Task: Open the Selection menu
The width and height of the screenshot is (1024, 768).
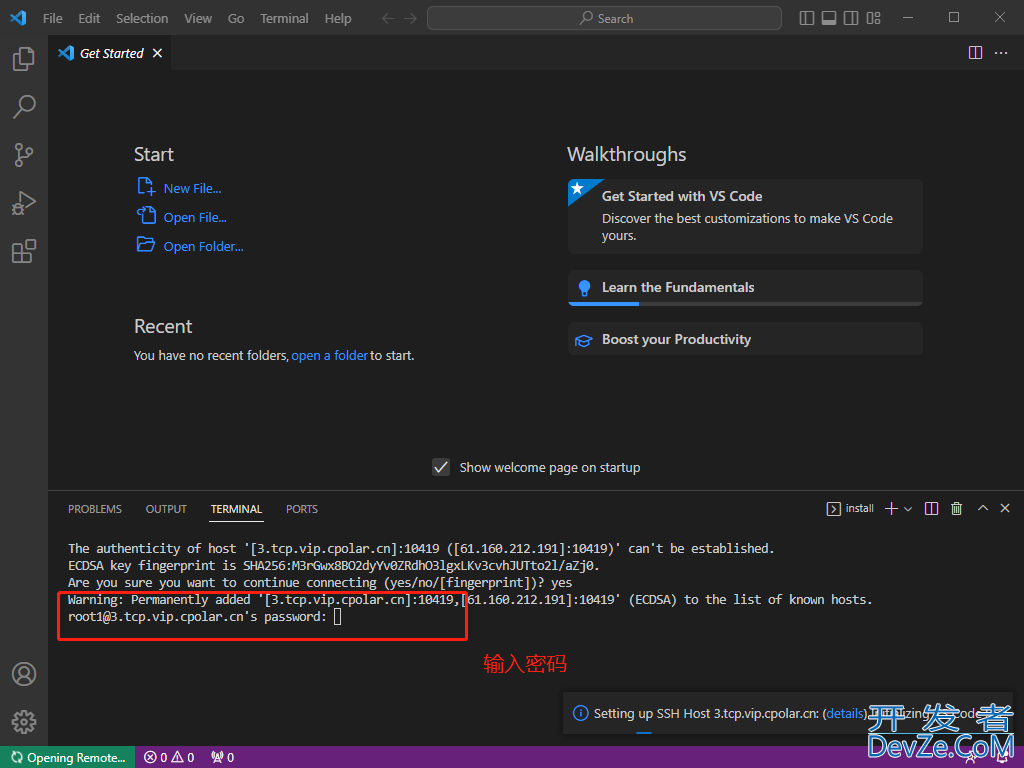Action: click(142, 18)
